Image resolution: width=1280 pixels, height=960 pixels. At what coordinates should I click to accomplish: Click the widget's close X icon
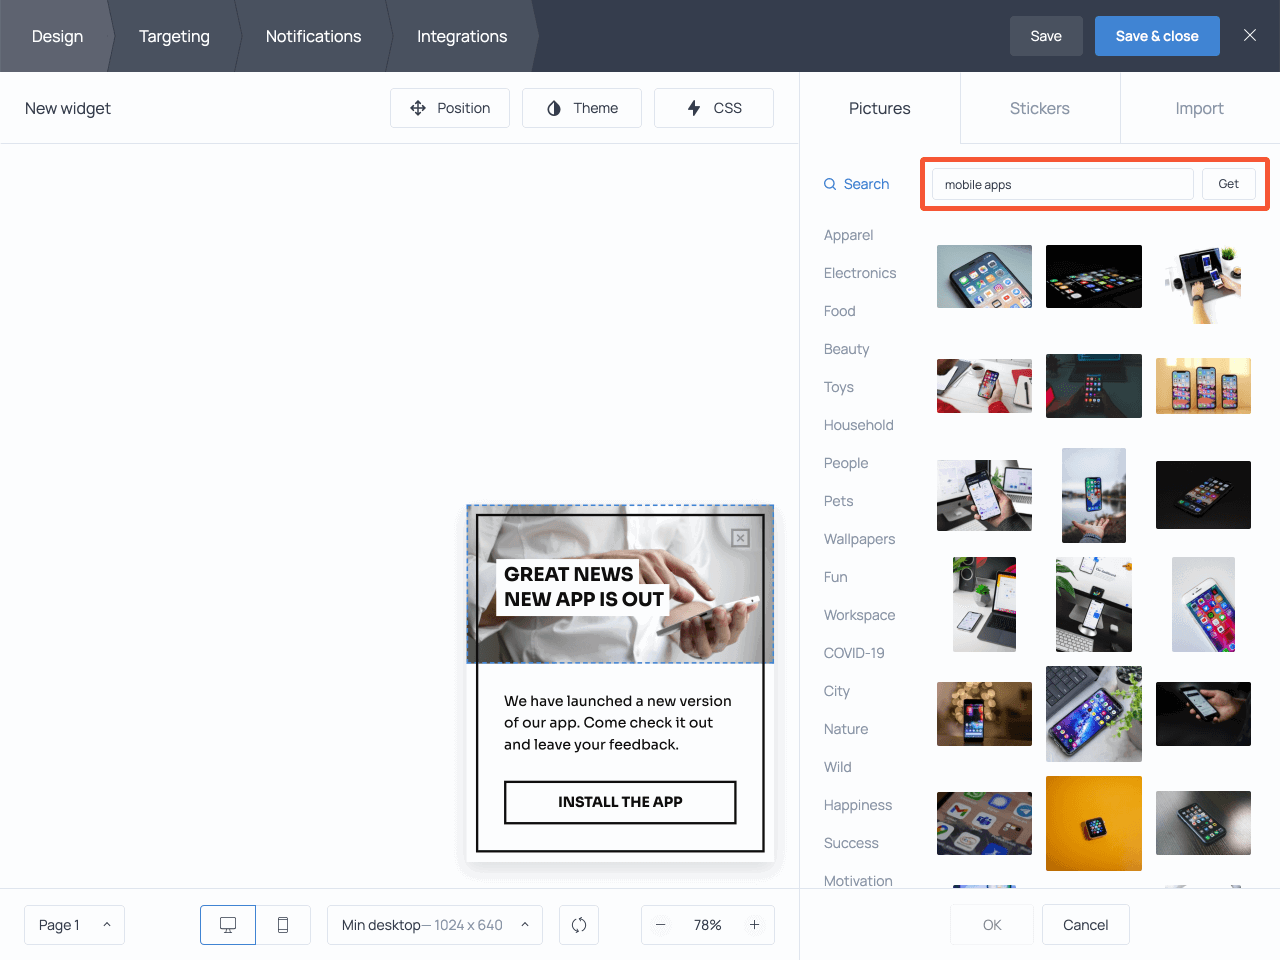(740, 538)
